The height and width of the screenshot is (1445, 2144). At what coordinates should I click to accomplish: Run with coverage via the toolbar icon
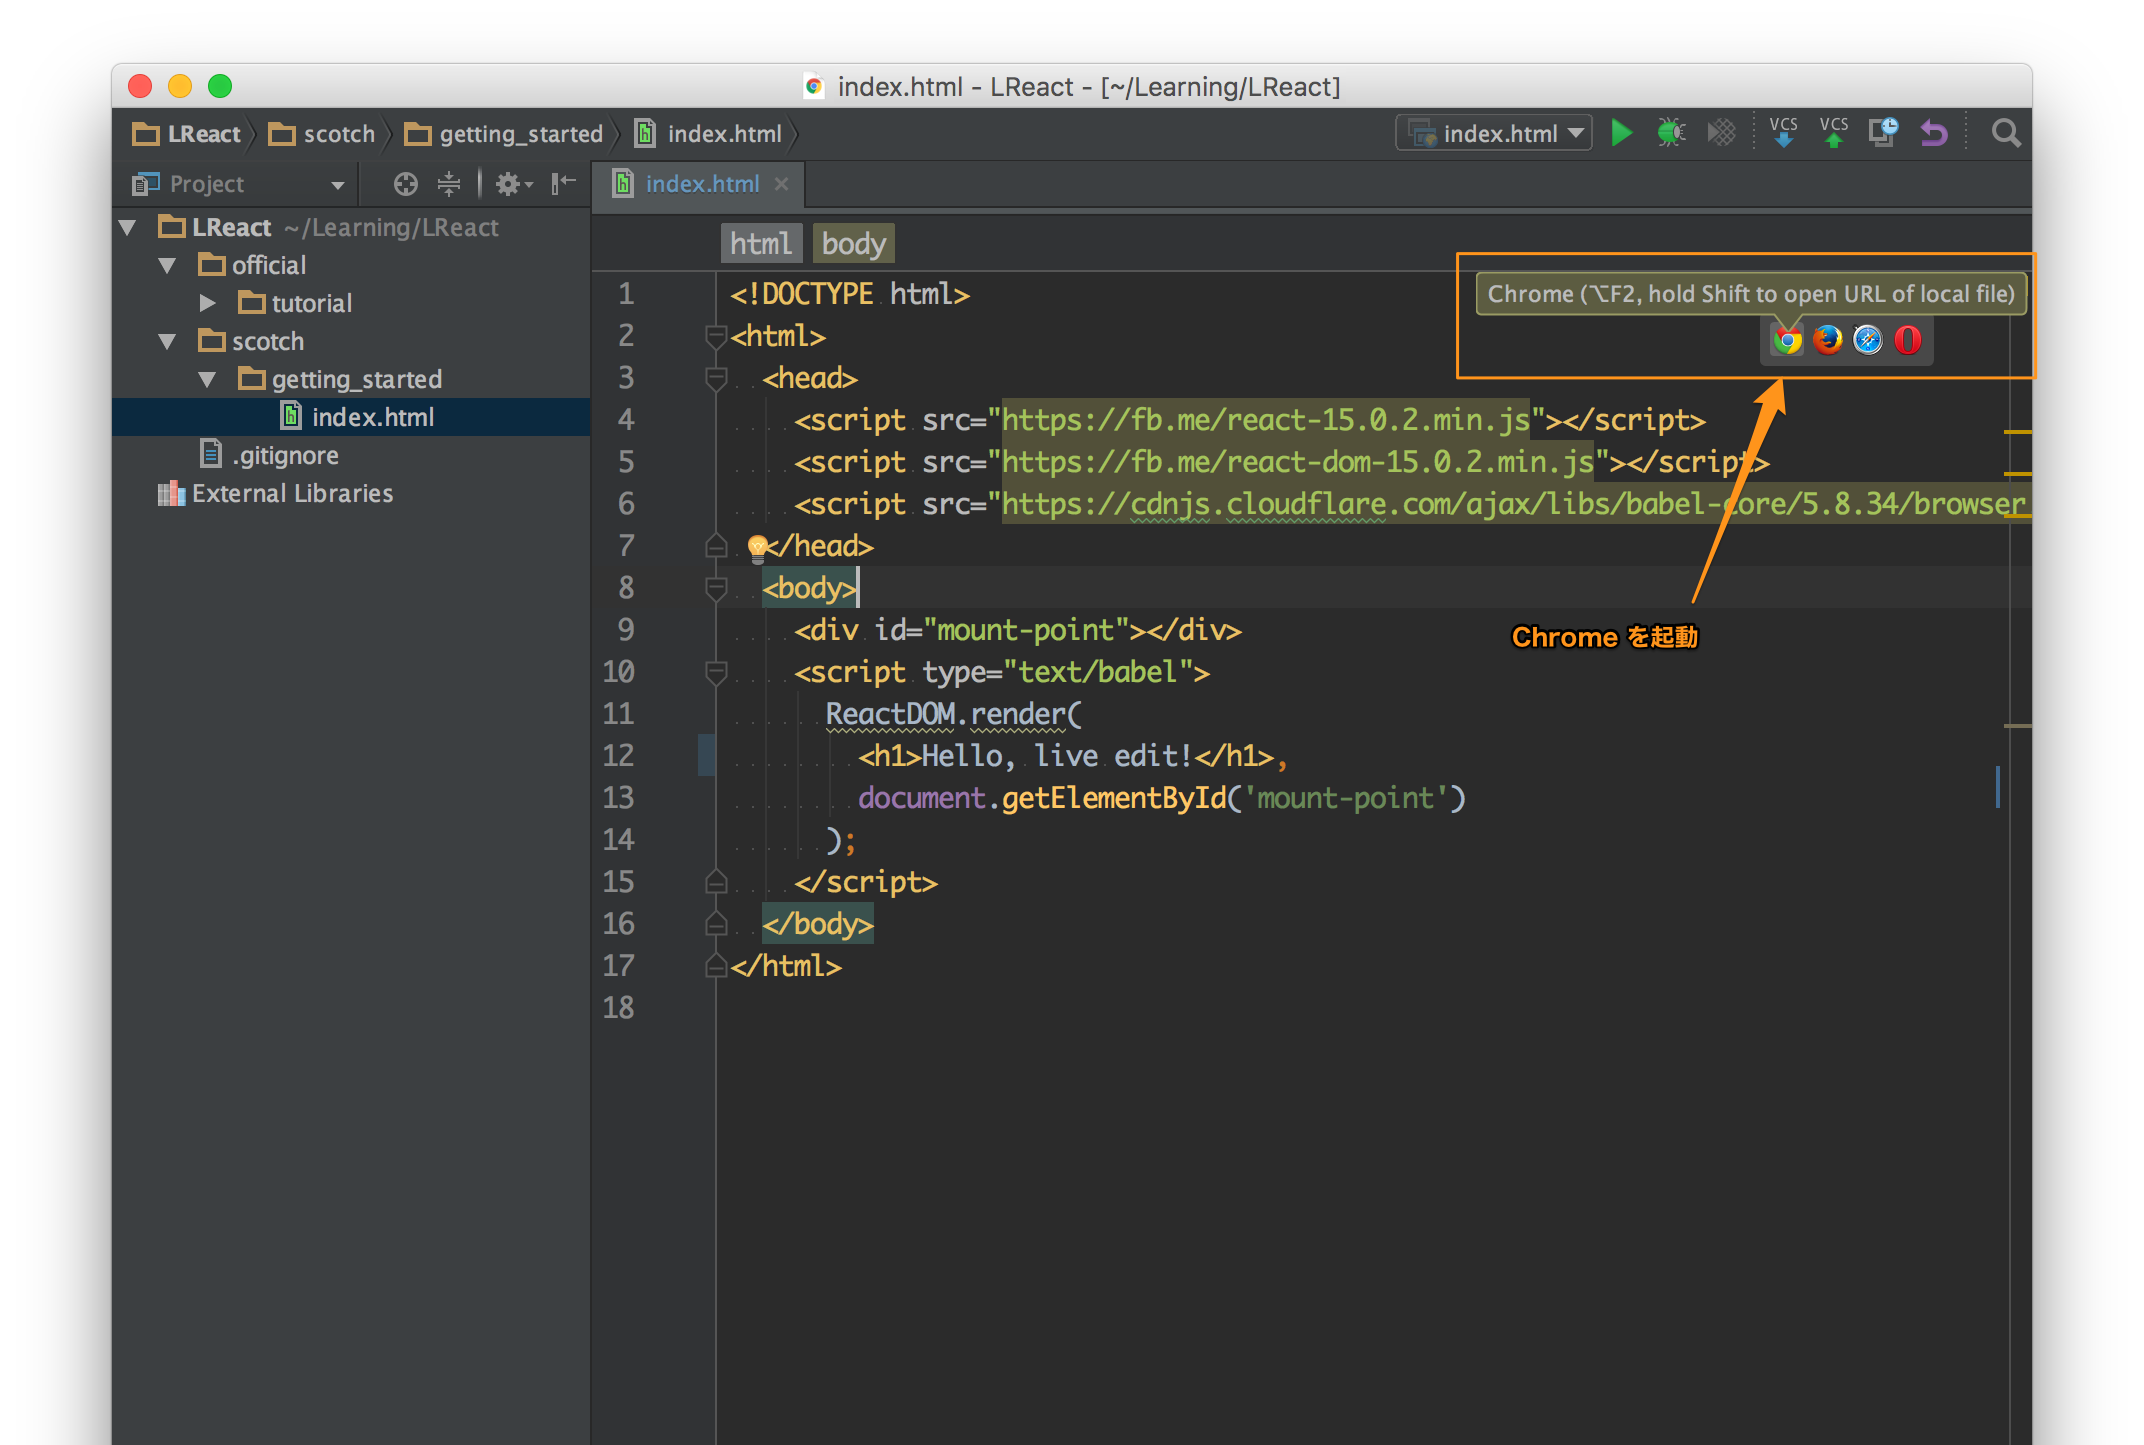click(1721, 133)
